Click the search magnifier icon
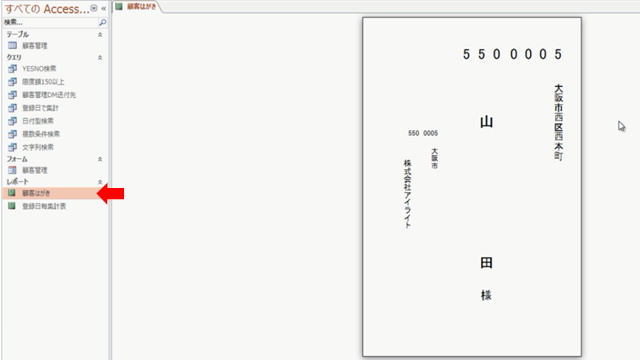The width and height of the screenshot is (640, 360). pyautogui.click(x=102, y=22)
